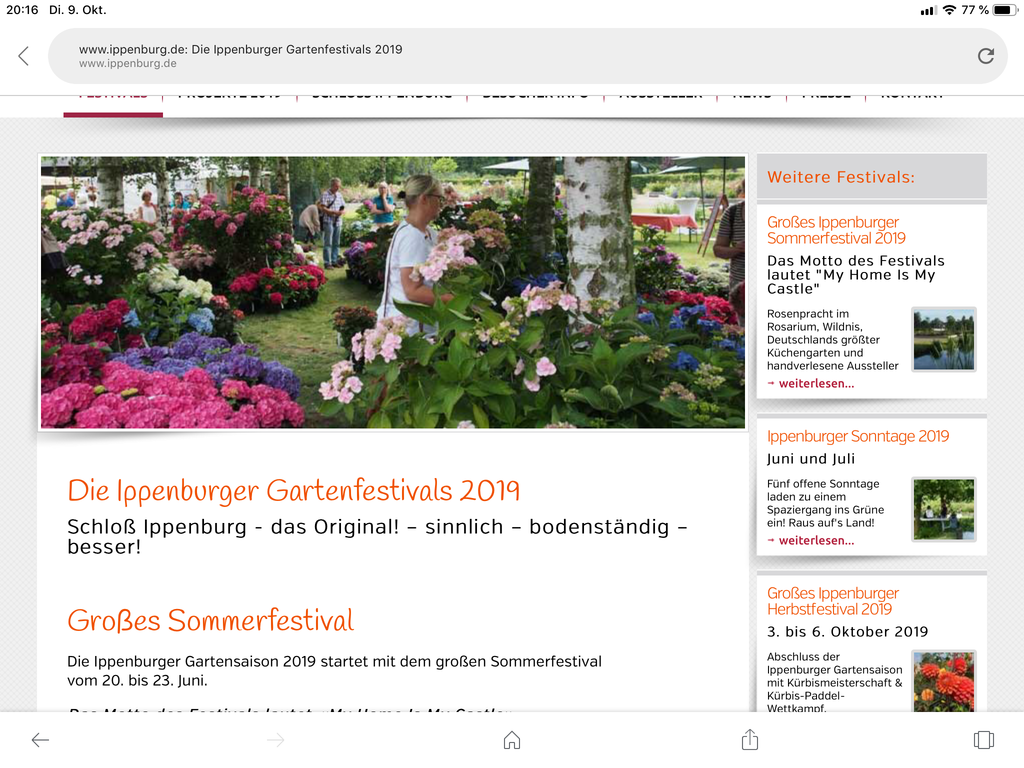Open the dahlia thumbnail in Herbstfestival teaser
The image size is (1024, 768).
pos(944,680)
